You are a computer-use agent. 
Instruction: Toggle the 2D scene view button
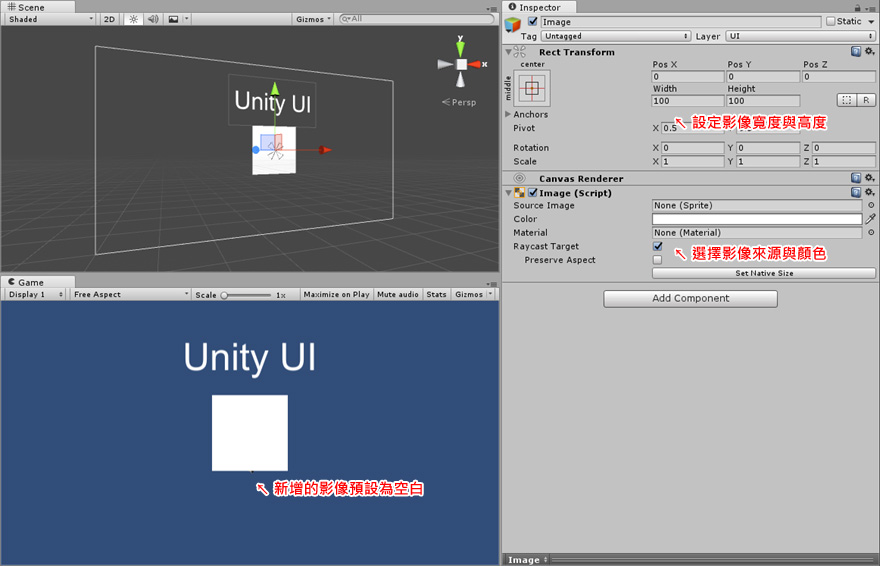(x=109, y=19)
